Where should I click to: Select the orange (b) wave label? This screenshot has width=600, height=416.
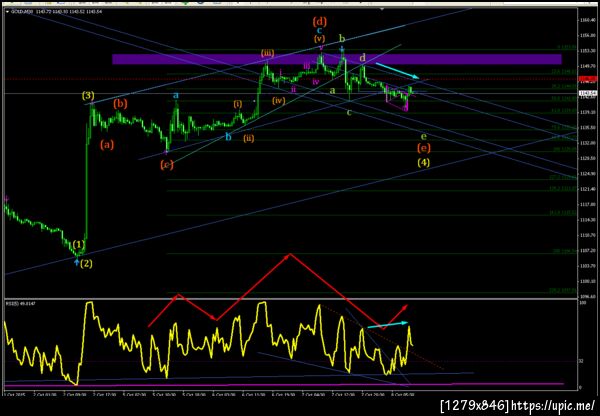120,104
